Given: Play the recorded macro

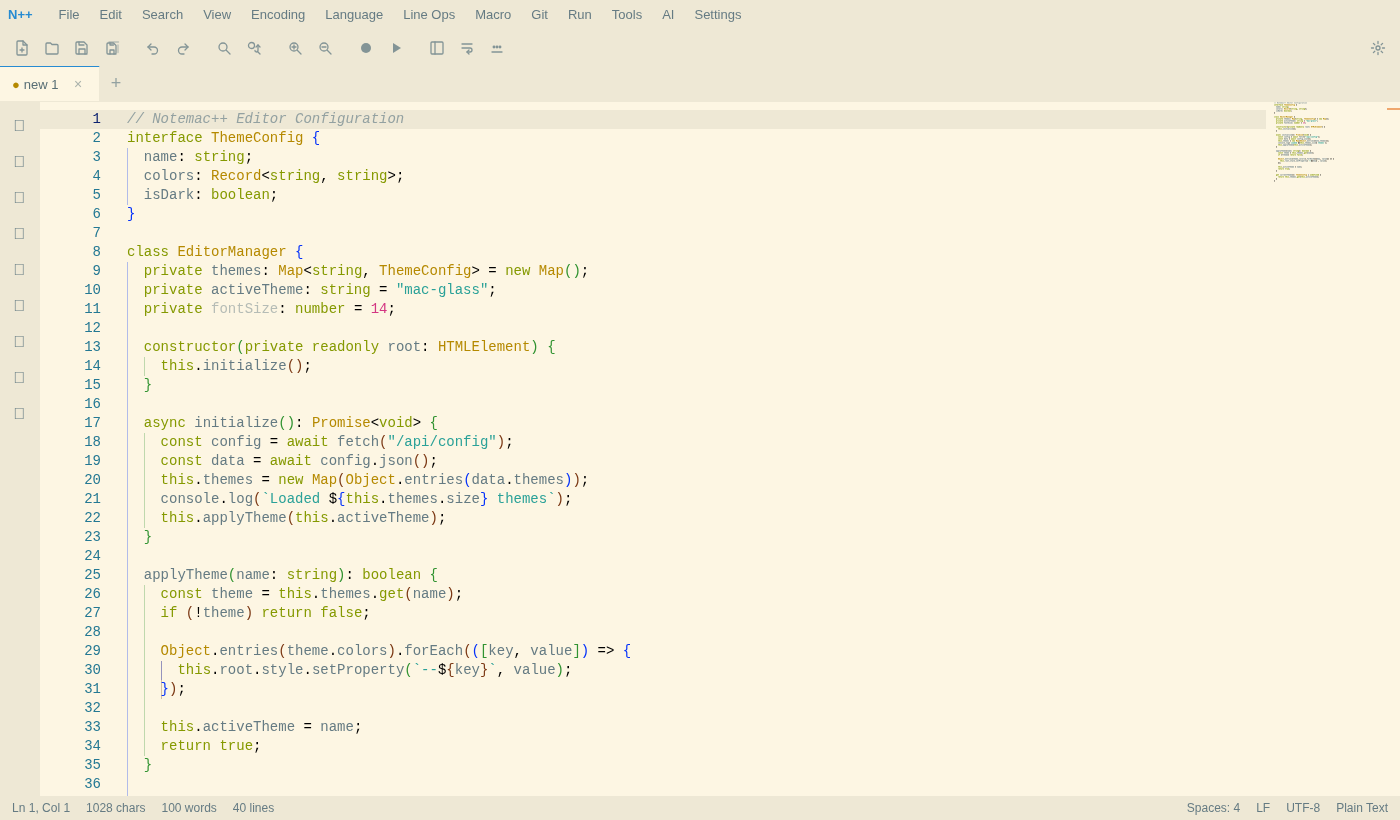Looking at the screenshot, I should coord(397,48).
